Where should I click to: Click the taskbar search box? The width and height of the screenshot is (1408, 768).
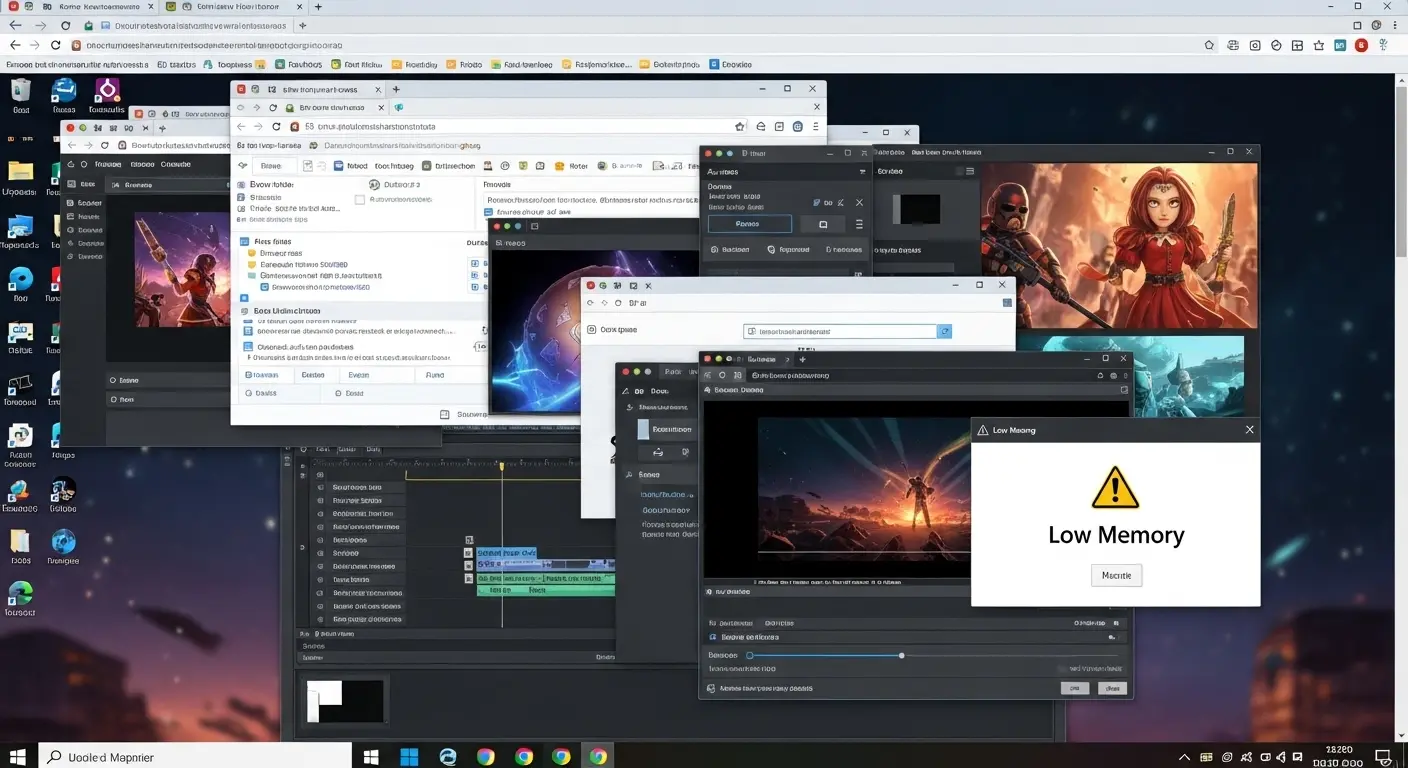[195, 756]
